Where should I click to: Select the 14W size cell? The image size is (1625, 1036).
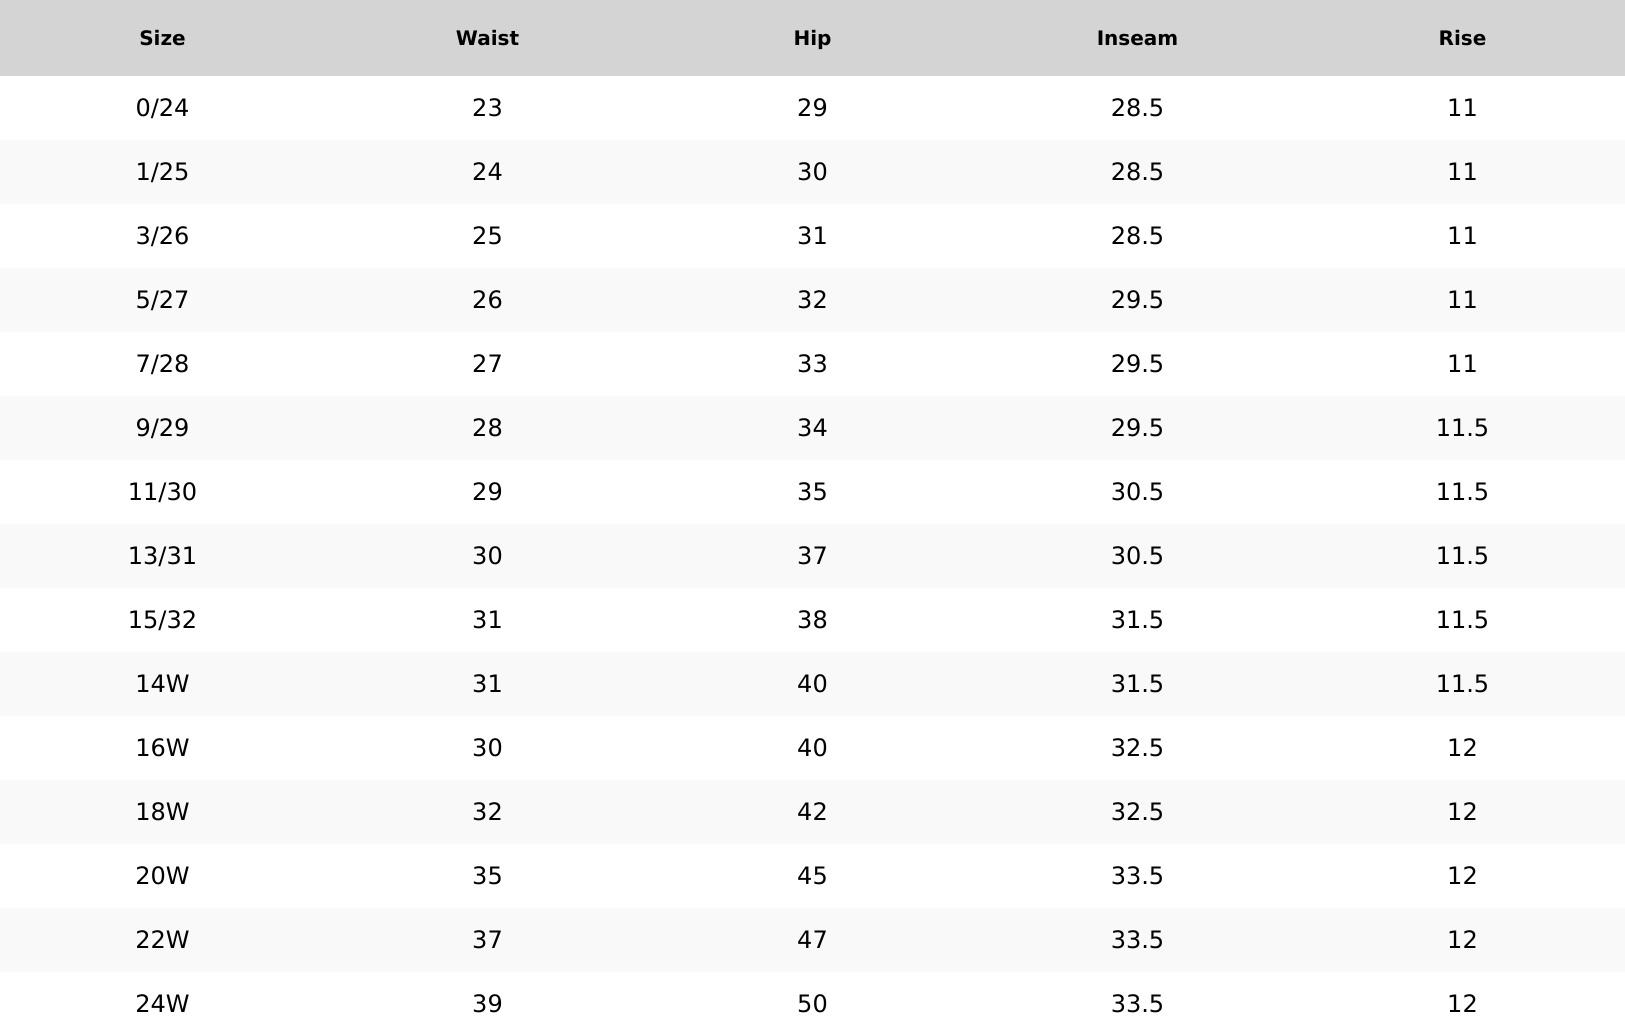click(162, 684)
